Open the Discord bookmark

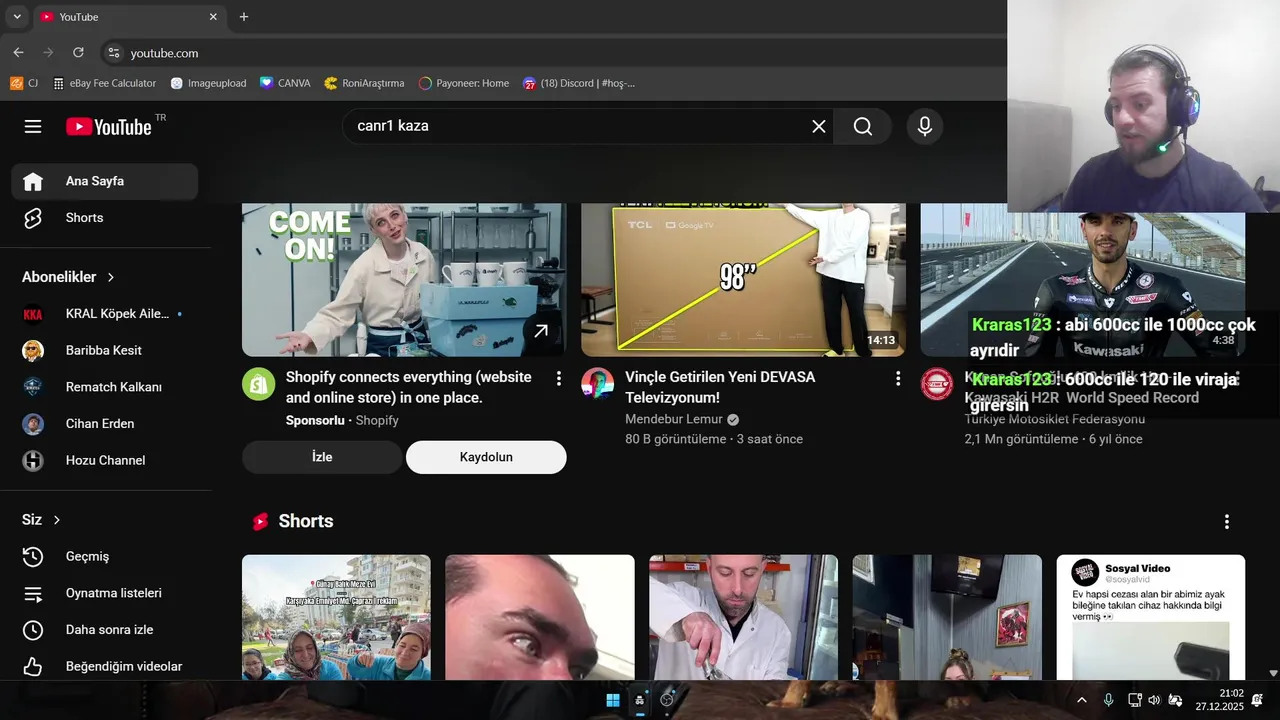pyautogui.click(x=579, y=83)
